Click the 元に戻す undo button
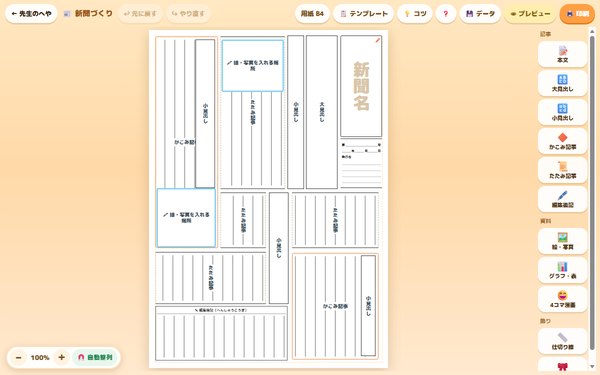 pos(140,14)
